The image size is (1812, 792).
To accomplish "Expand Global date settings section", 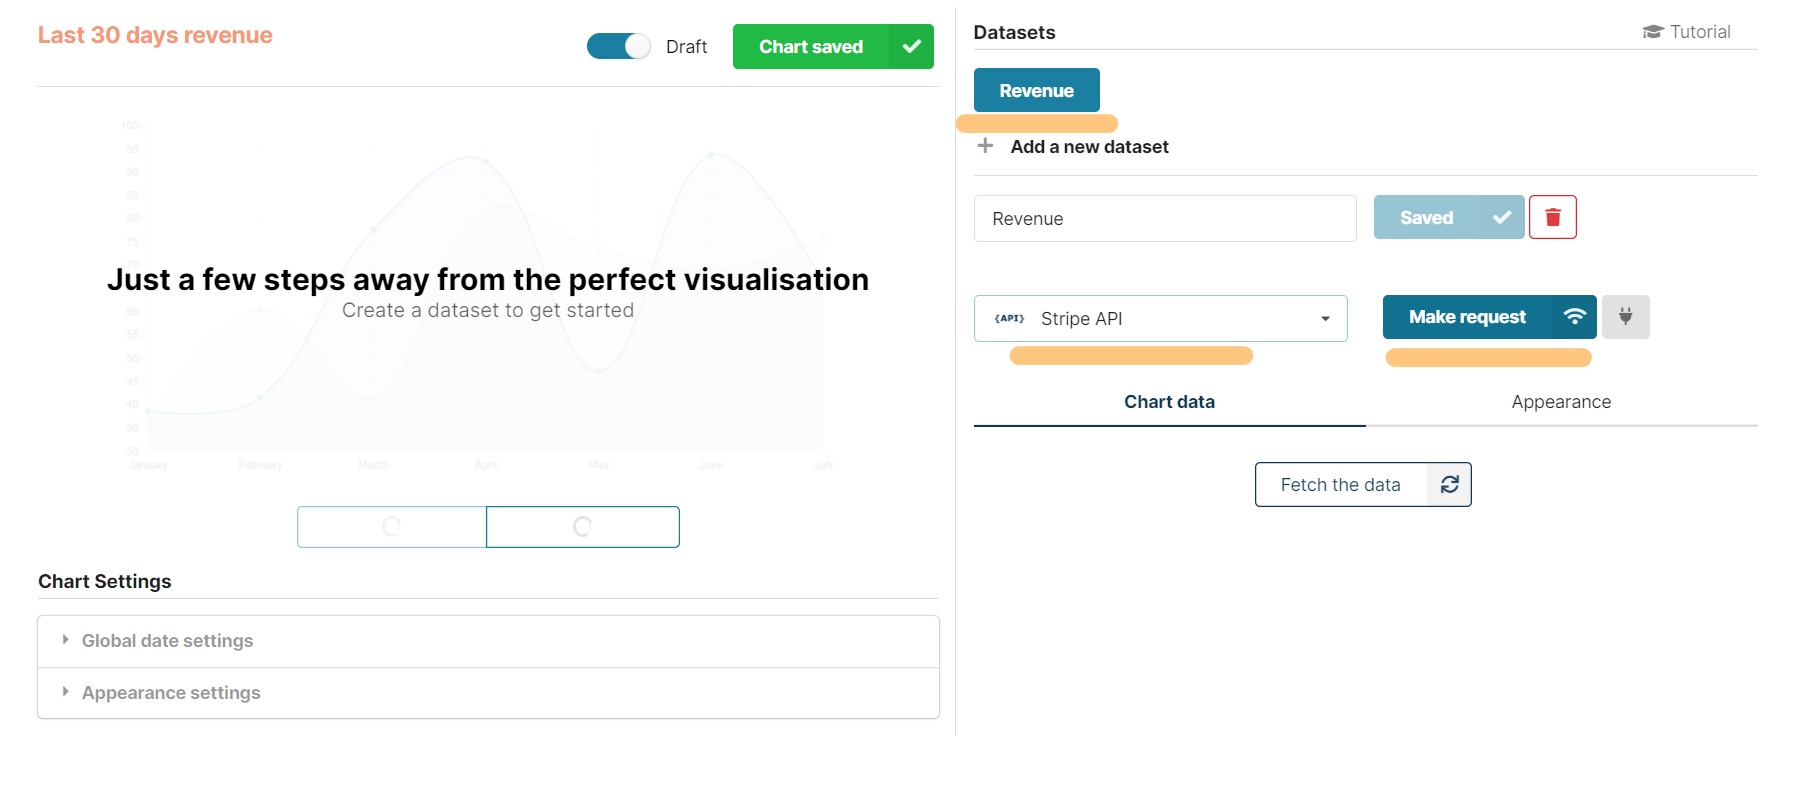I will [167, 641].
